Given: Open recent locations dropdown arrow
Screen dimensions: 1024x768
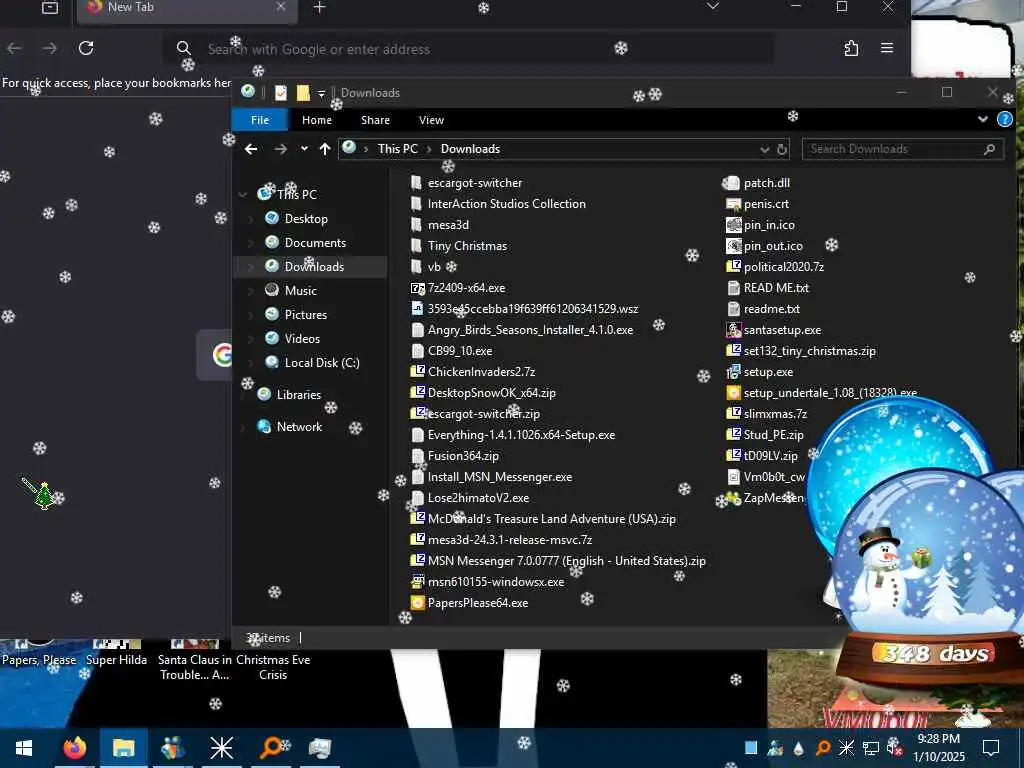Looking at the screenshot, I should [304, 149].
